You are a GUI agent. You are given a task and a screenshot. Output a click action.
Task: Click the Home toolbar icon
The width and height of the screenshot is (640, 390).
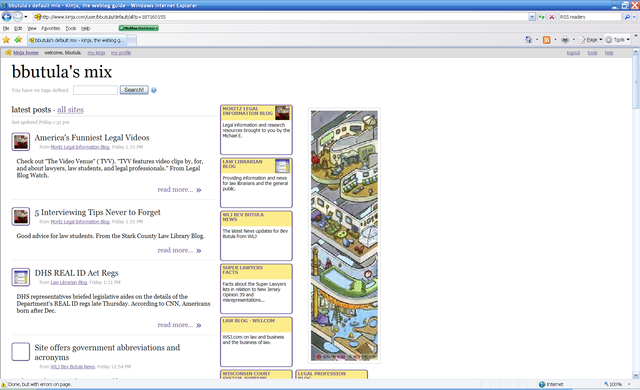(x=529, y=40)
